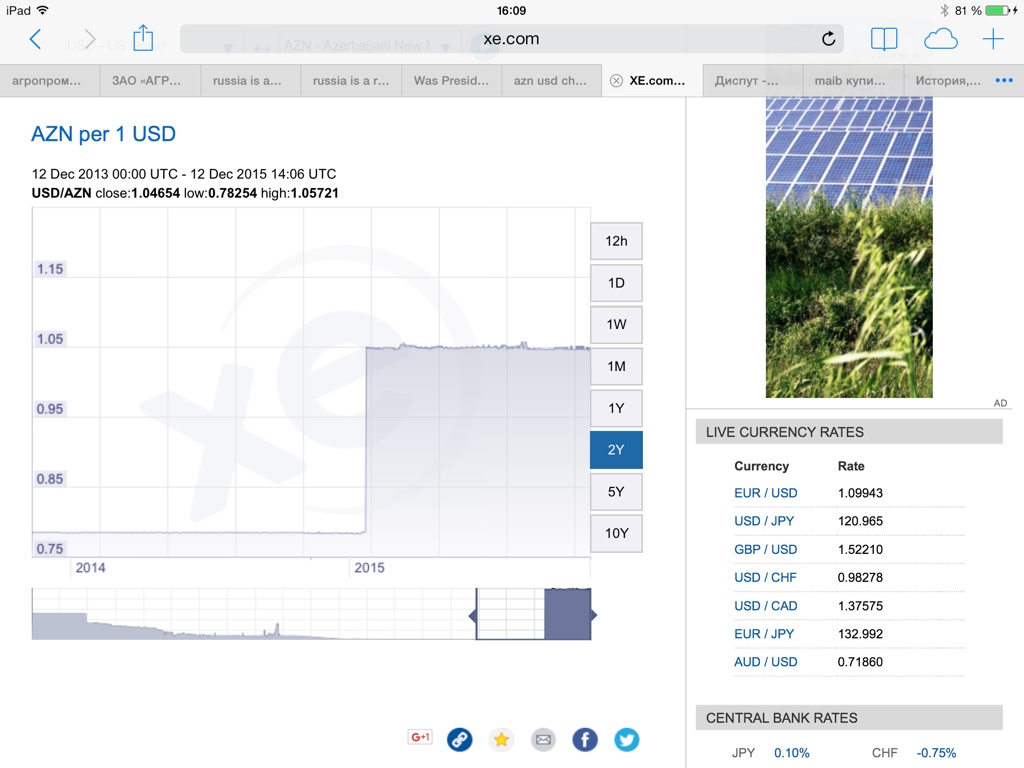Click the selected window in the range navigator
The width and height of the screenshot is (1024, 768).
pos(534,614)
